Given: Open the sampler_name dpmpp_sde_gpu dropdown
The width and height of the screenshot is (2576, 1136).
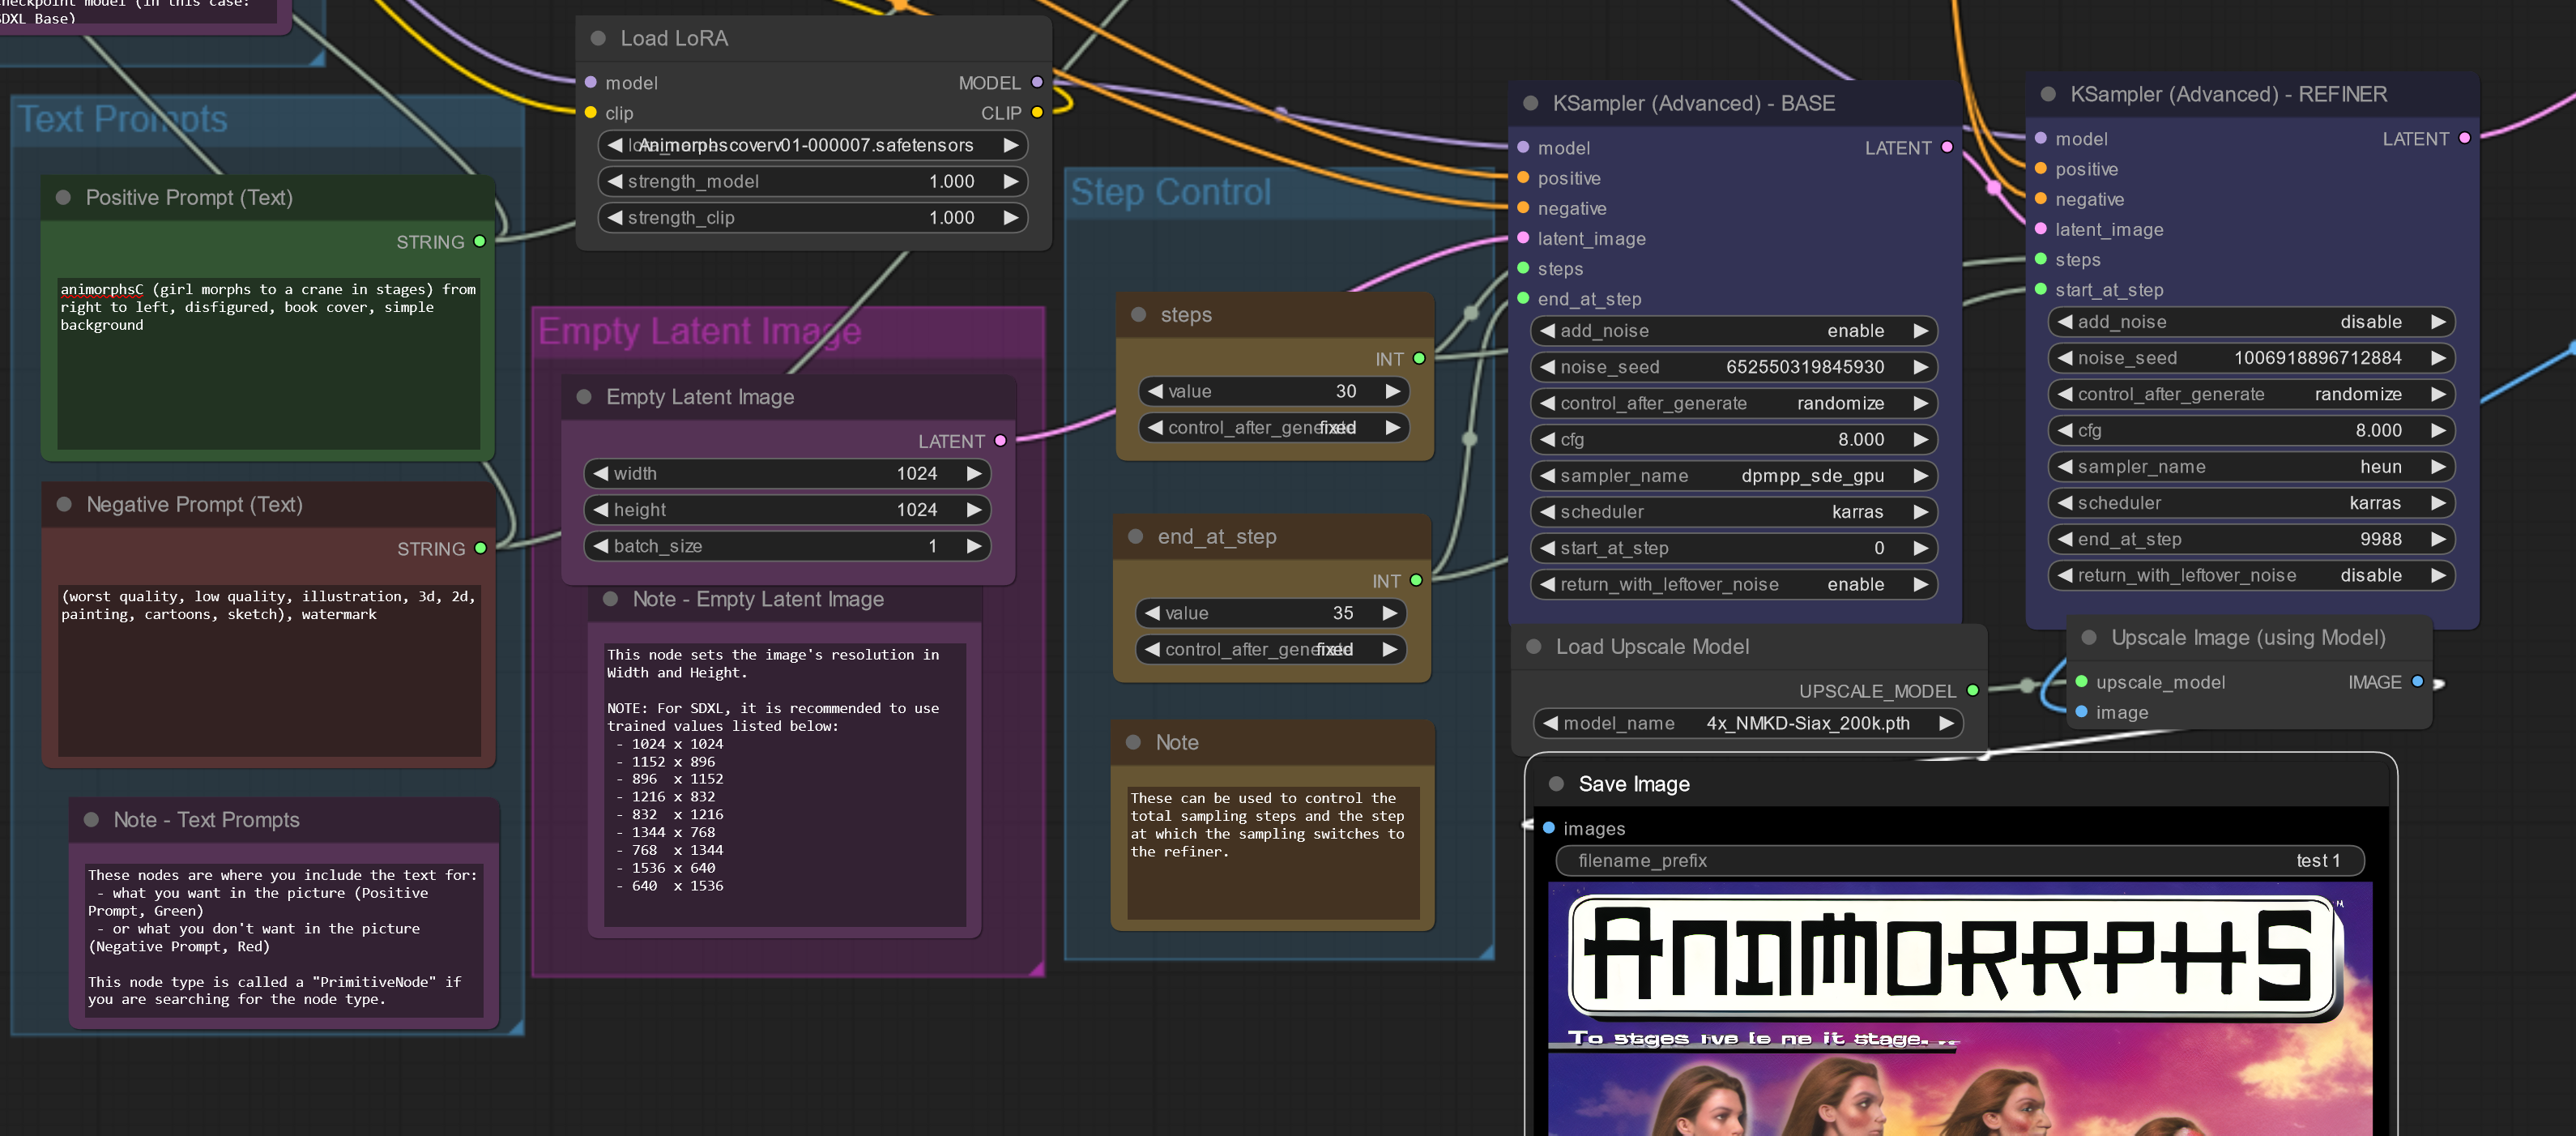Looking at the screenshot, I should [x=1733, y=476].
